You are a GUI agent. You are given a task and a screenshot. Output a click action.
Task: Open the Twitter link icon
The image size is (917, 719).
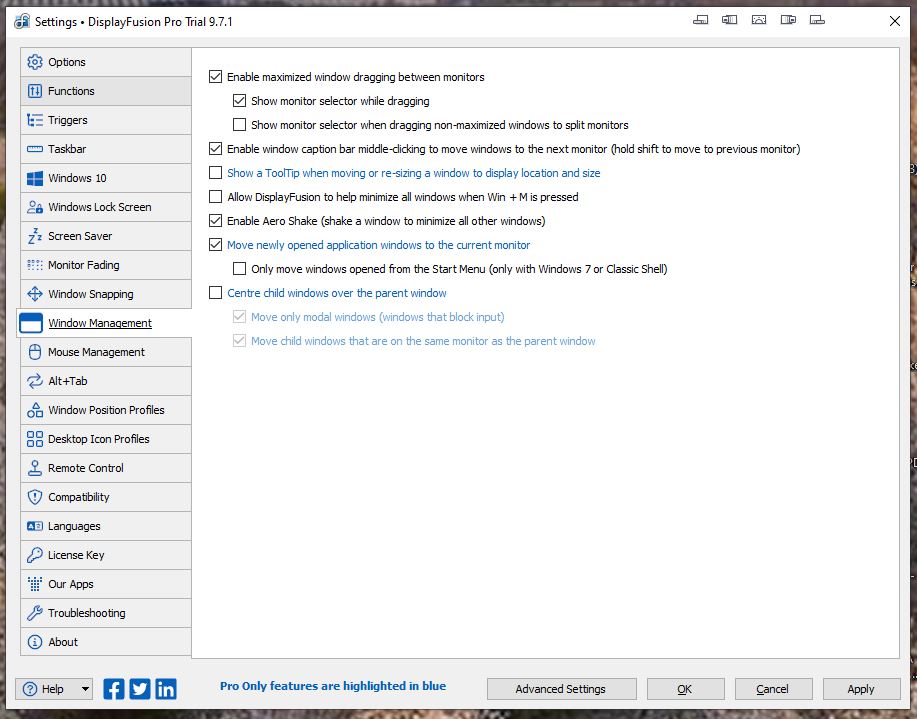(x=140, y=688)
